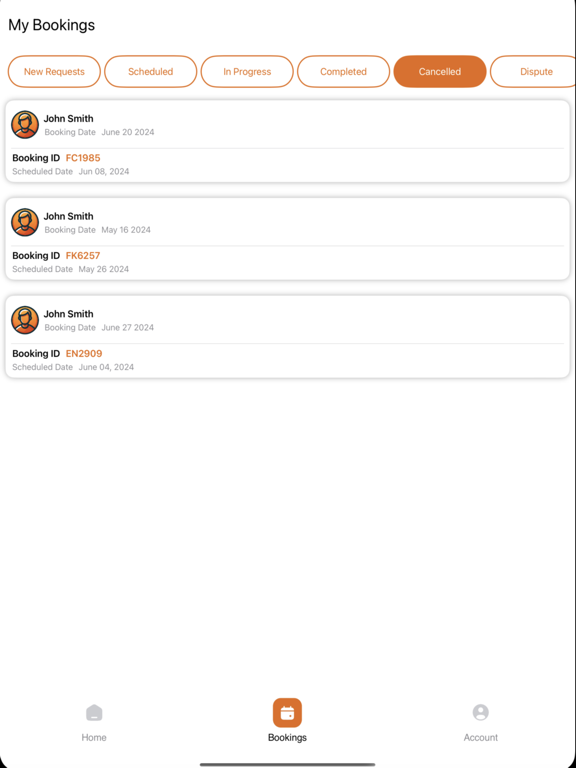View Completed bookings tab
576x768 pixels.
tap(344, 72)
